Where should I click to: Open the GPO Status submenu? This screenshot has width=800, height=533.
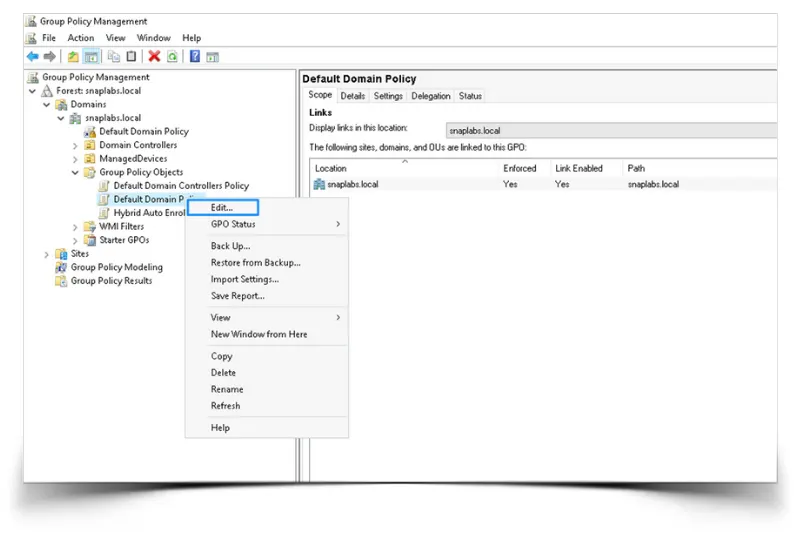click(267, 224)
